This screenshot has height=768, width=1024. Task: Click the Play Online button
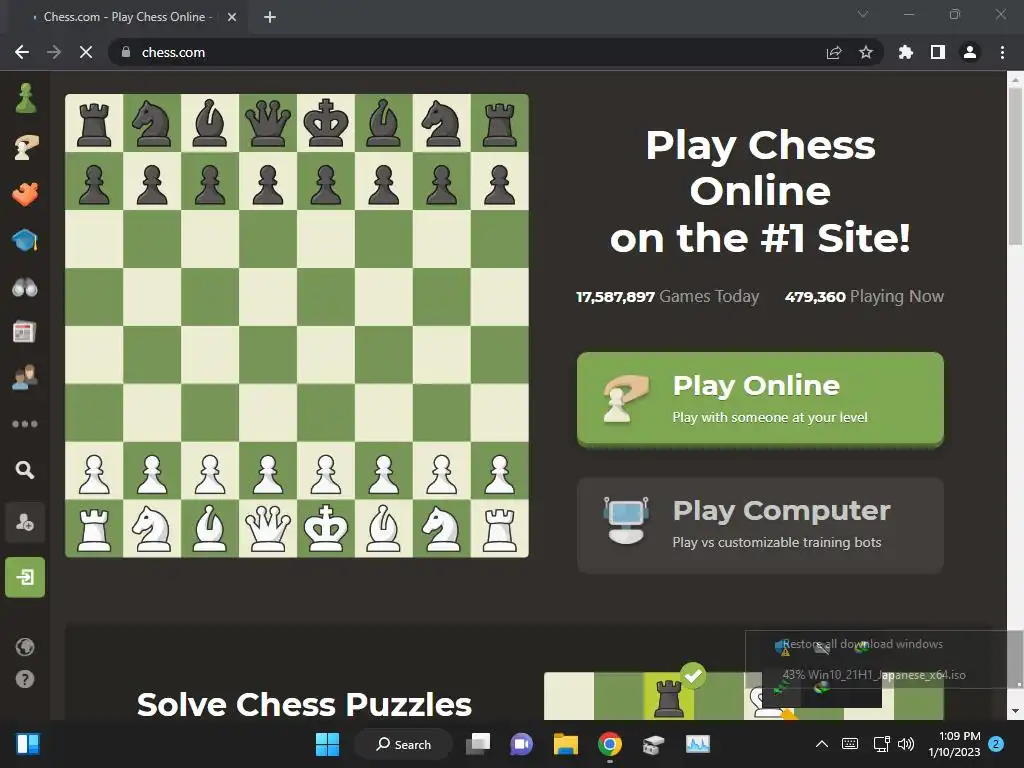[760, 400]
